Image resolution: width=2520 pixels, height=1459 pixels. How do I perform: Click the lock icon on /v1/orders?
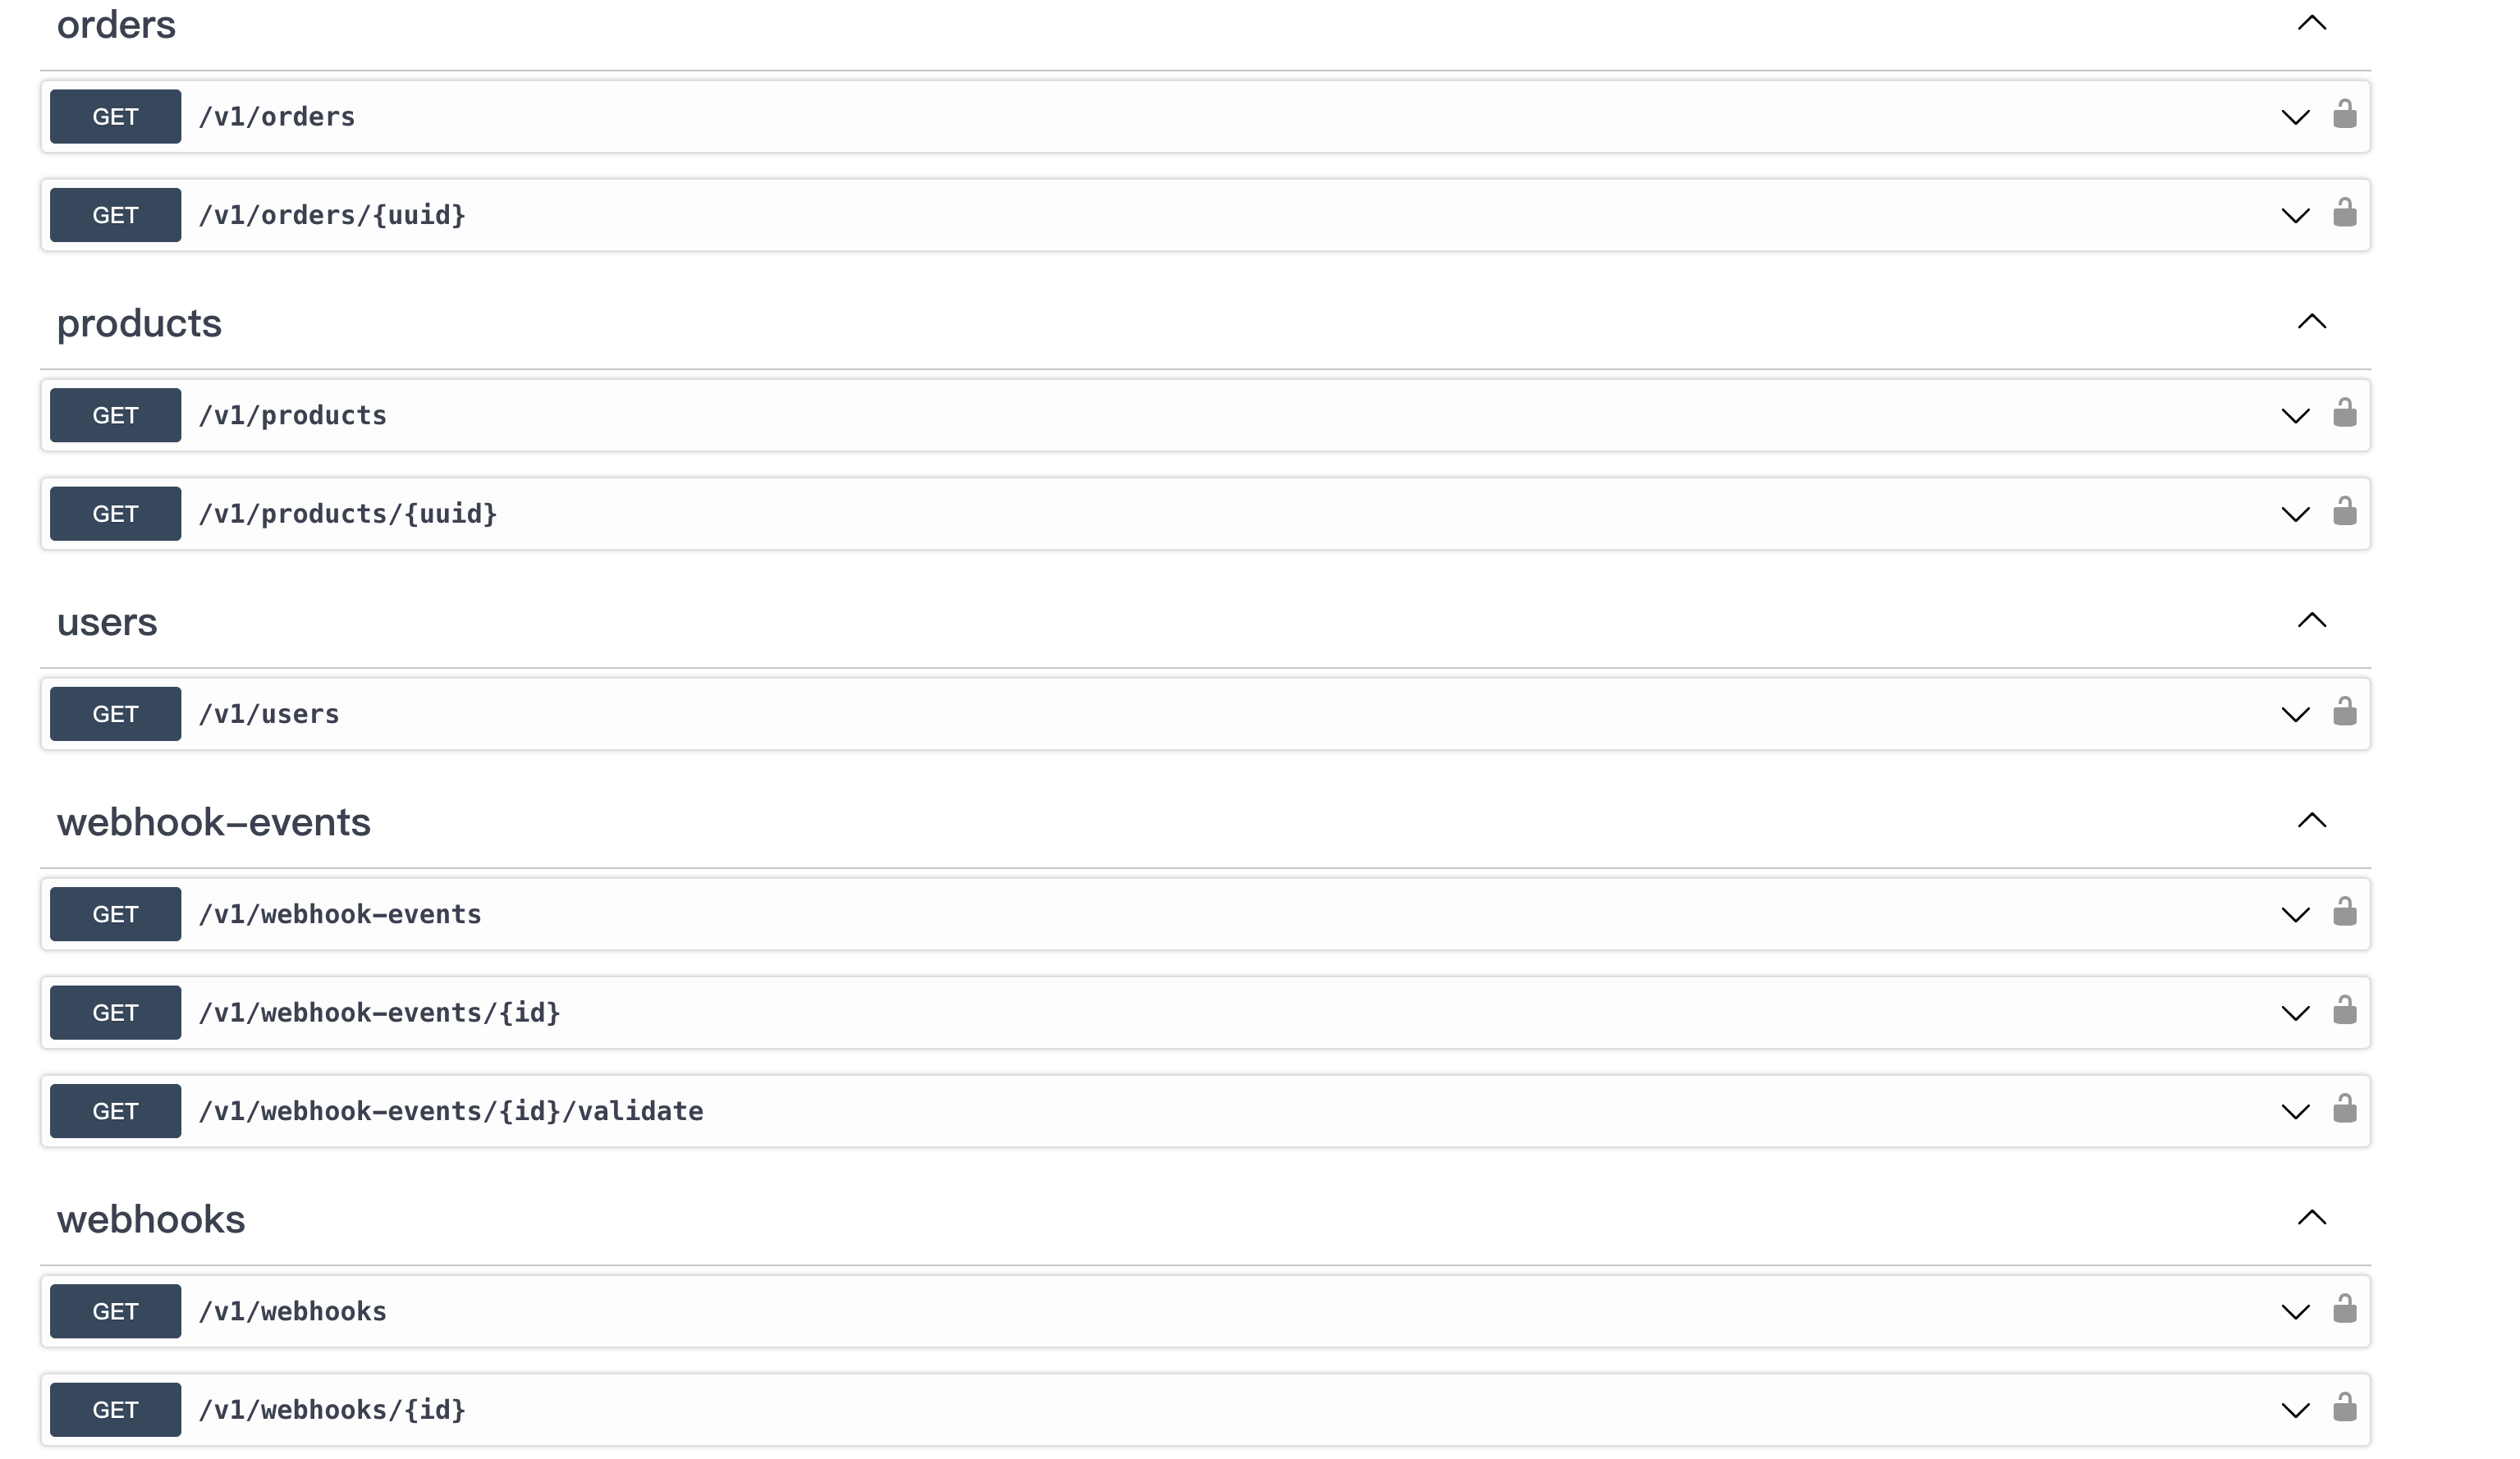point(2344,115)
